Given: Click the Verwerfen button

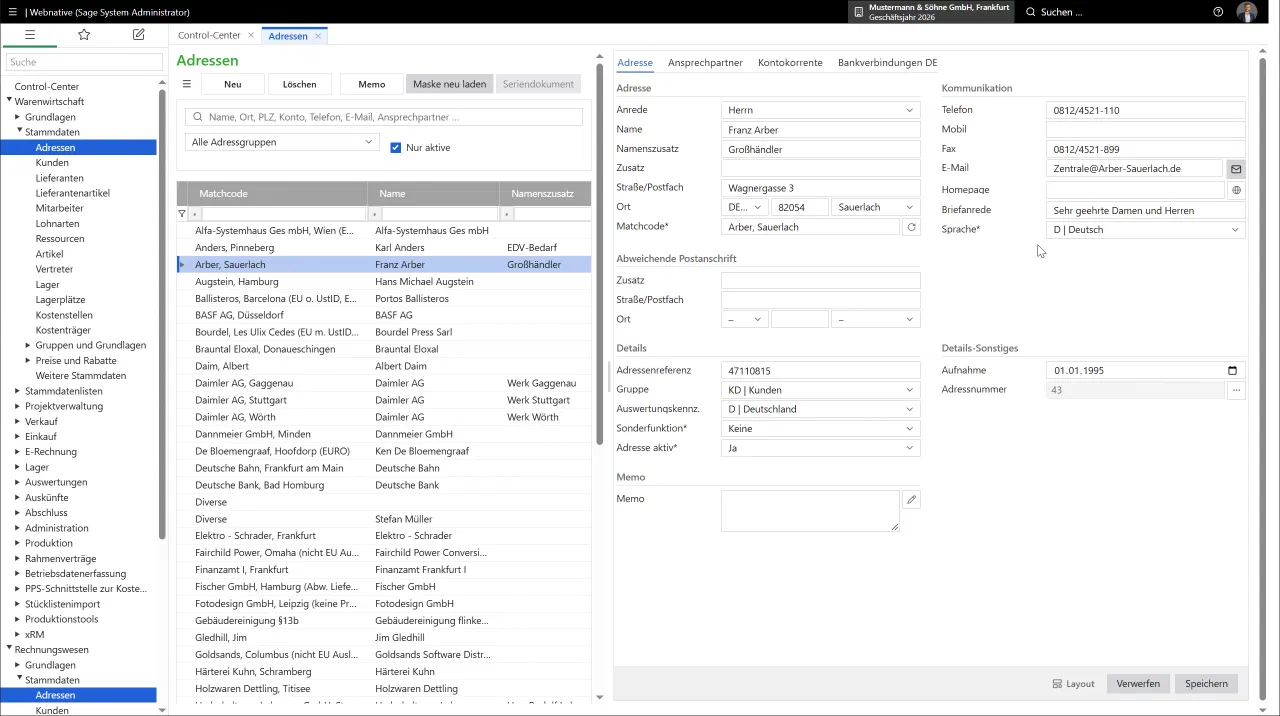Looking at the screenshot, I should 1138,684.
